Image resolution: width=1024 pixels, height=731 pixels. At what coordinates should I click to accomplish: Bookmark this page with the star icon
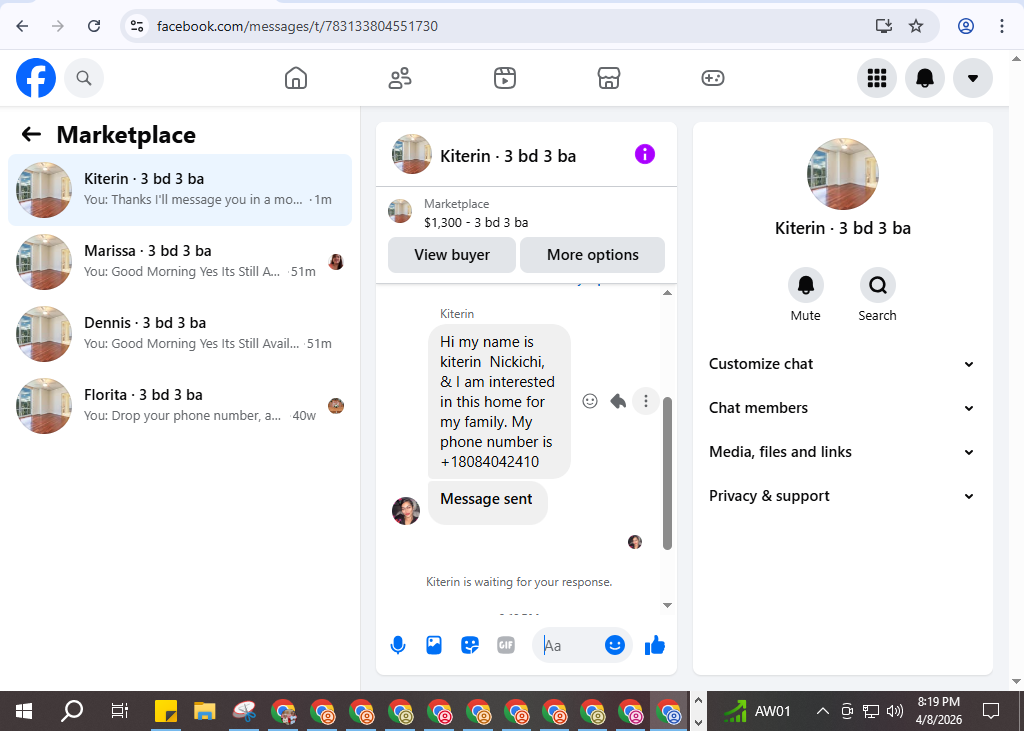916,26
